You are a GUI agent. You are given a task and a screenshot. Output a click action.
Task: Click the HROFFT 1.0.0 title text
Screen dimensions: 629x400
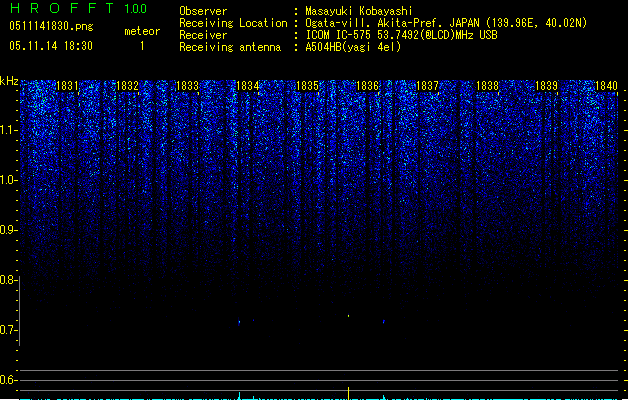point(79,8)
